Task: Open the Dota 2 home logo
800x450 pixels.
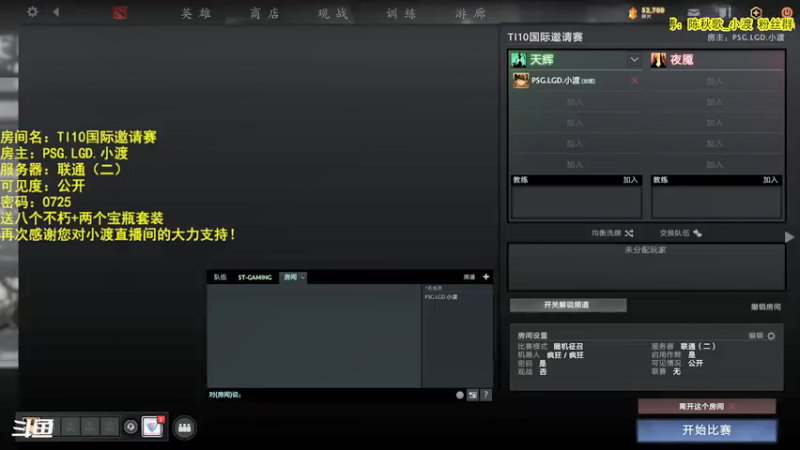Action: coord(120,13)
